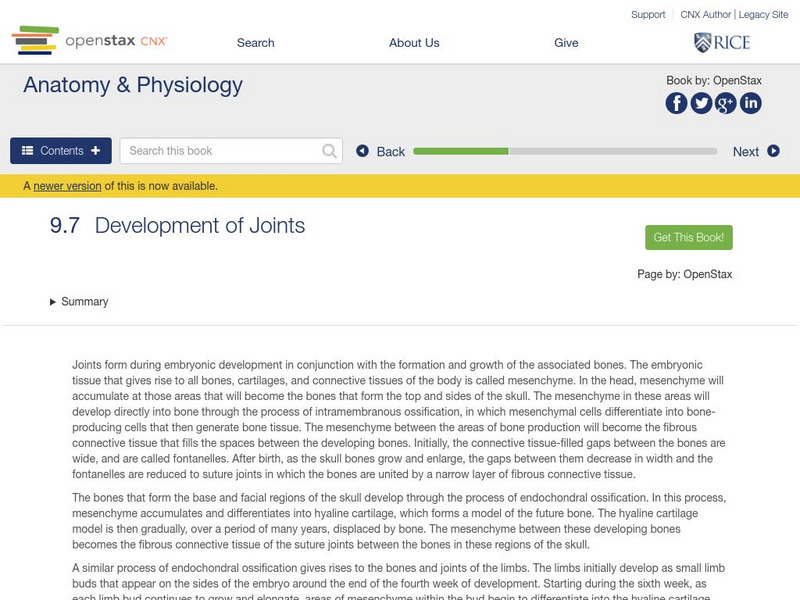Open the About Us menu item
The width and height of the screenshot is (800, 600).
pos(414,43)
